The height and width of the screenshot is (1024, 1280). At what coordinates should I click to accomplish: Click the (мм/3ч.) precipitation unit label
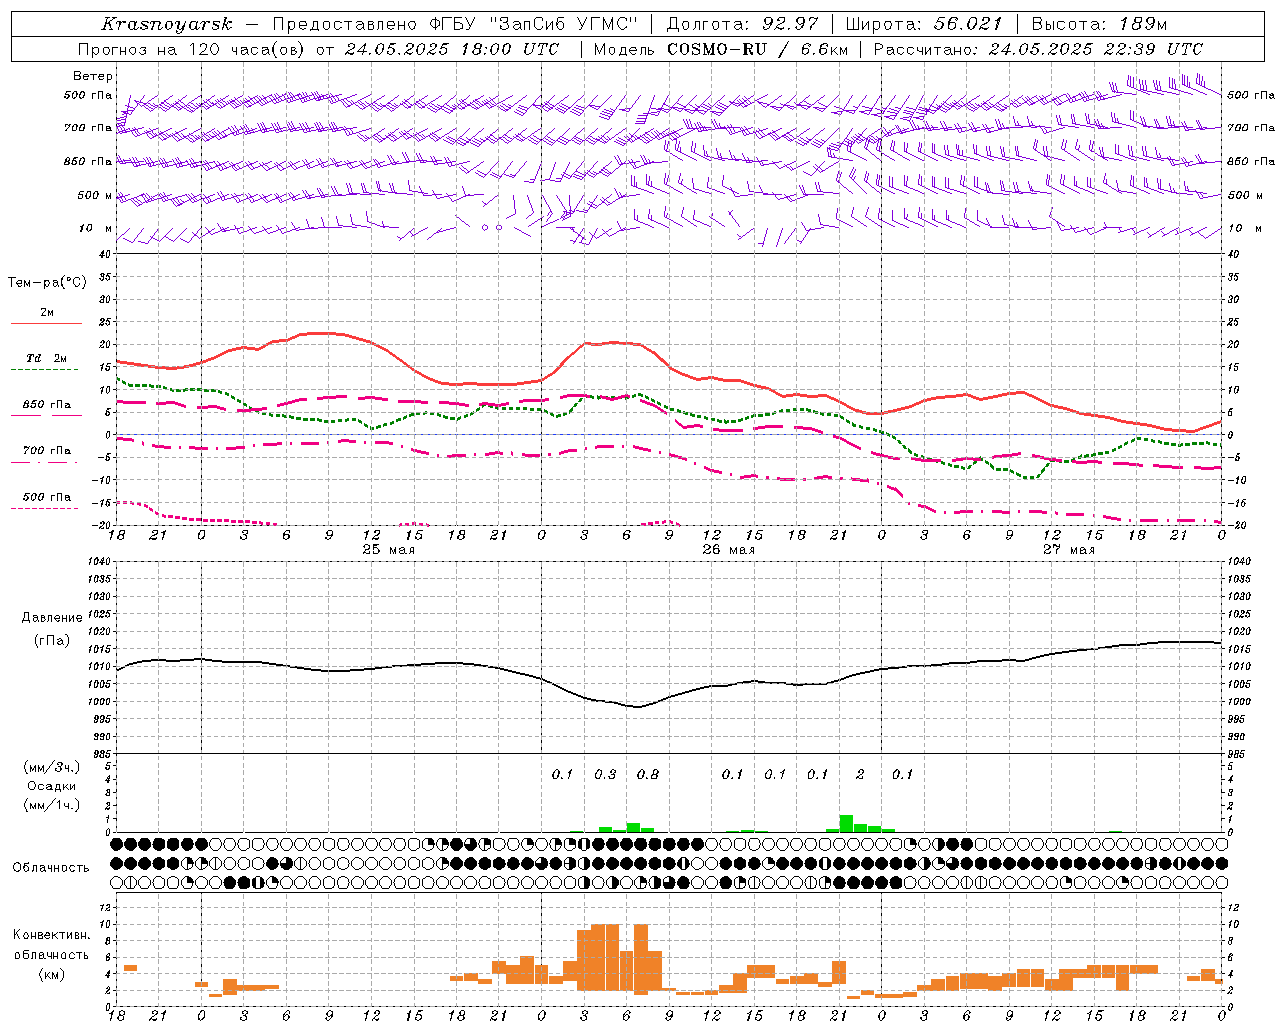tap(51, 768)
